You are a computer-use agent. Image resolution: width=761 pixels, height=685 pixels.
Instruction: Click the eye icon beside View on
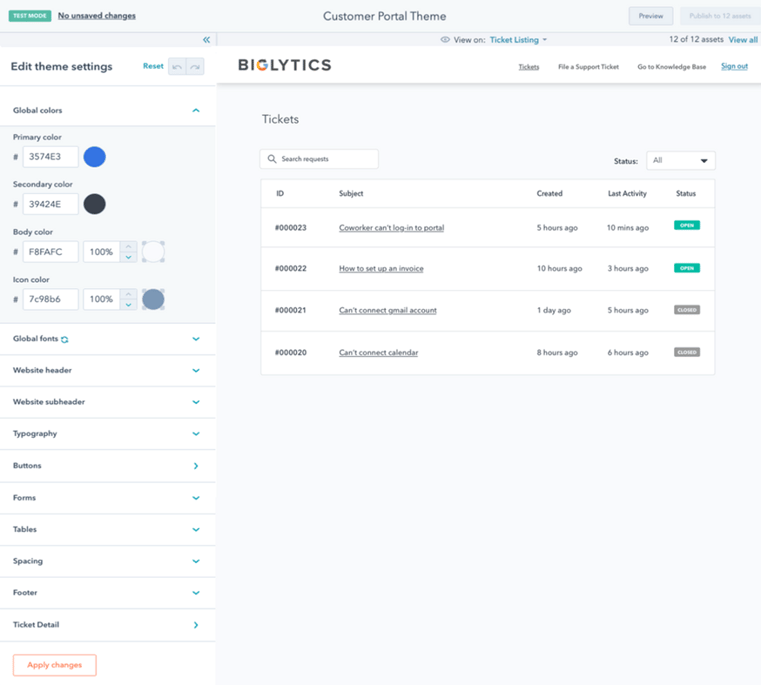pos(445,40)
